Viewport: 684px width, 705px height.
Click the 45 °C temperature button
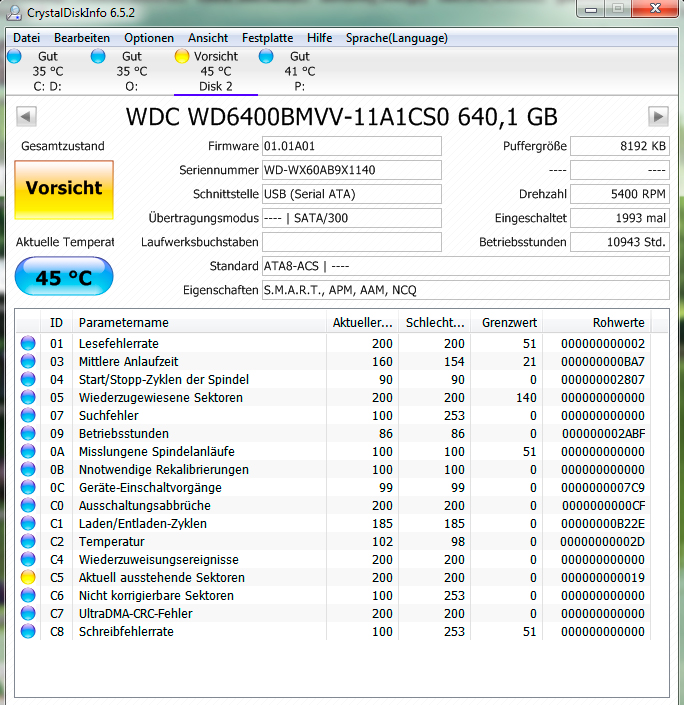click(64, 277)
